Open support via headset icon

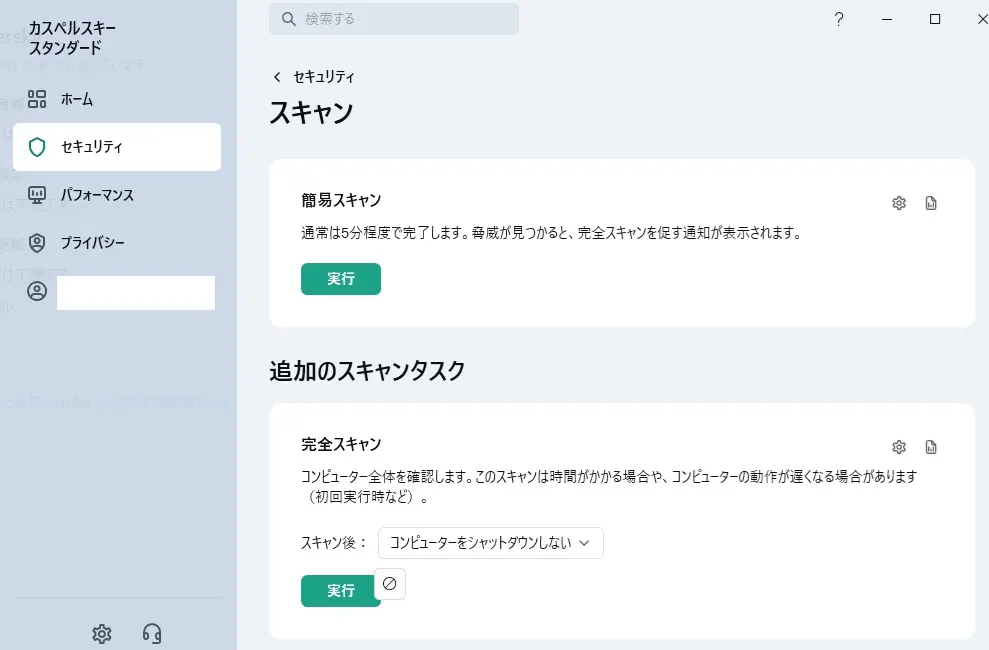pyautogui.click(x=152, y=634)
